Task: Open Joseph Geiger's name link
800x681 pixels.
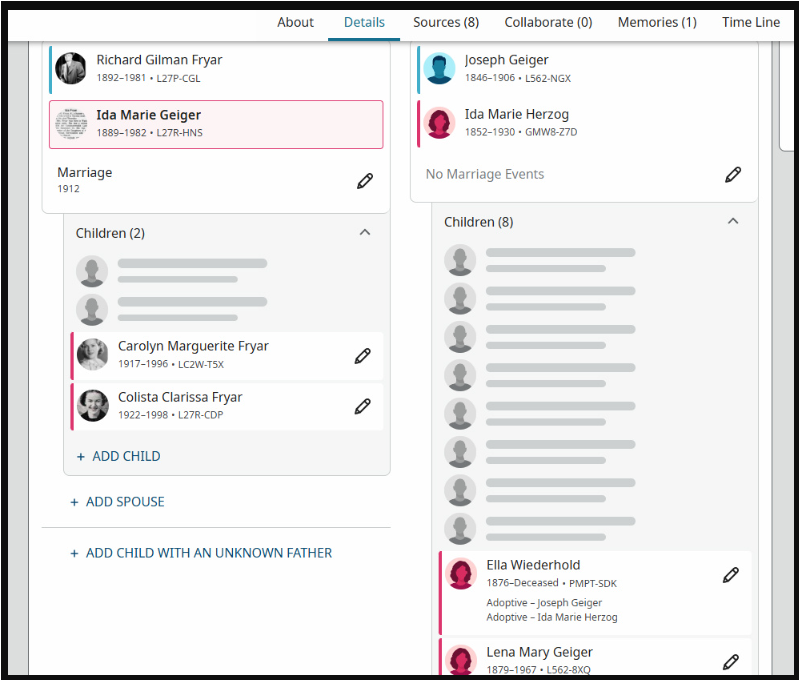Action: pos(506,60)
